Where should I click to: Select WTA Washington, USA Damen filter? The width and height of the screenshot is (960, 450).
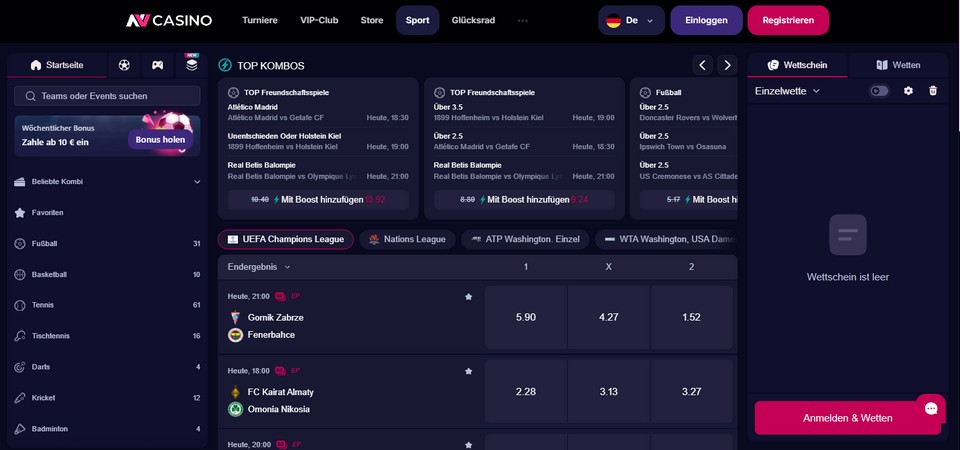(666, 239)
